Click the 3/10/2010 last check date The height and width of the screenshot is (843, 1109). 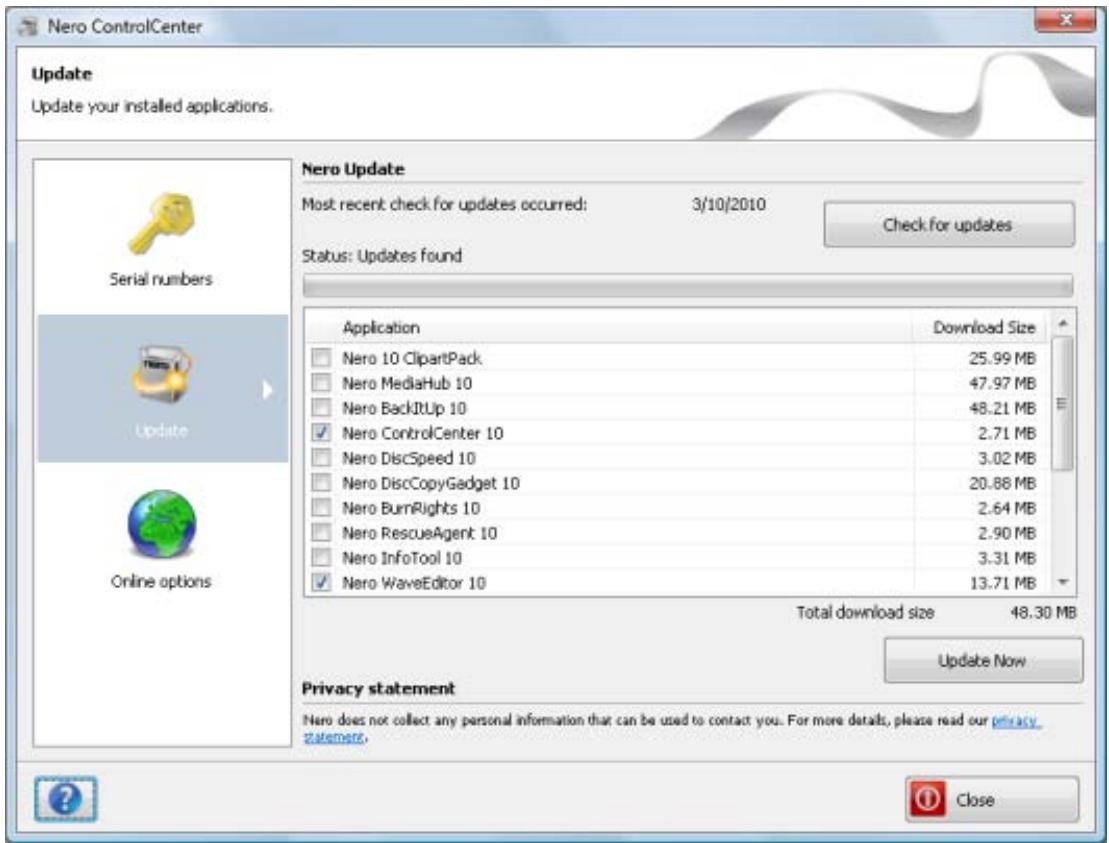[x=728, y=204]
